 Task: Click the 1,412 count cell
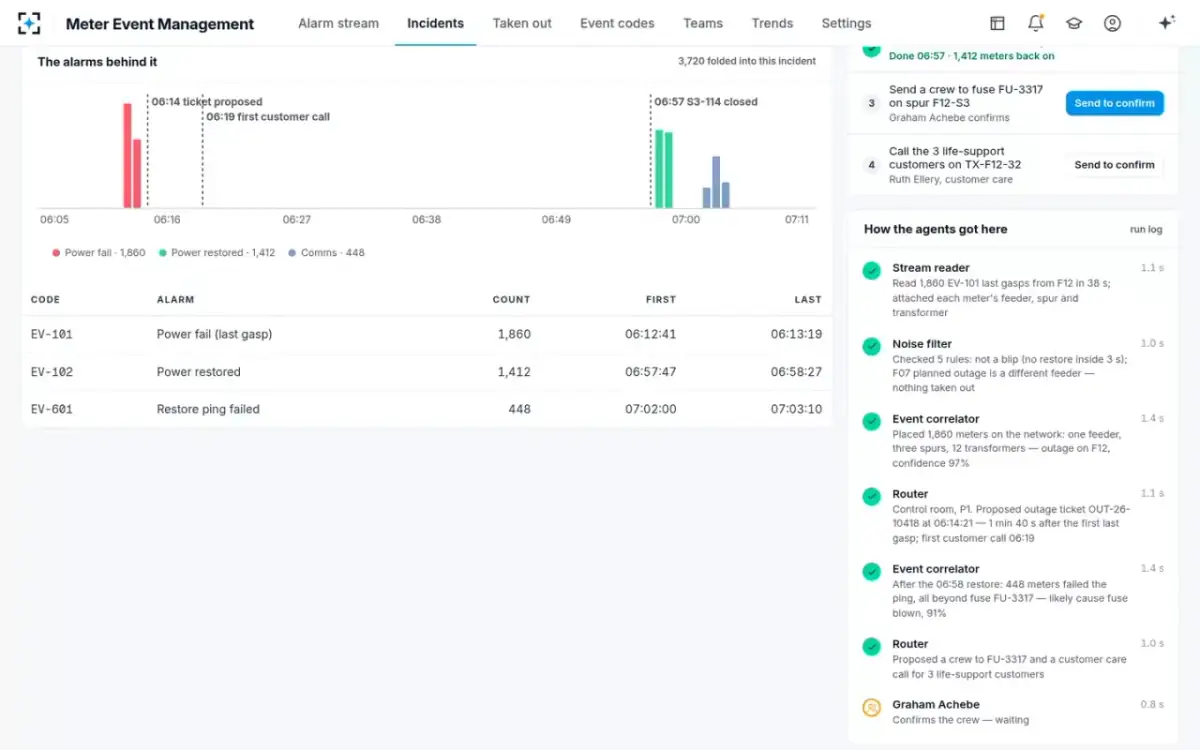click(x=514, y=372)
